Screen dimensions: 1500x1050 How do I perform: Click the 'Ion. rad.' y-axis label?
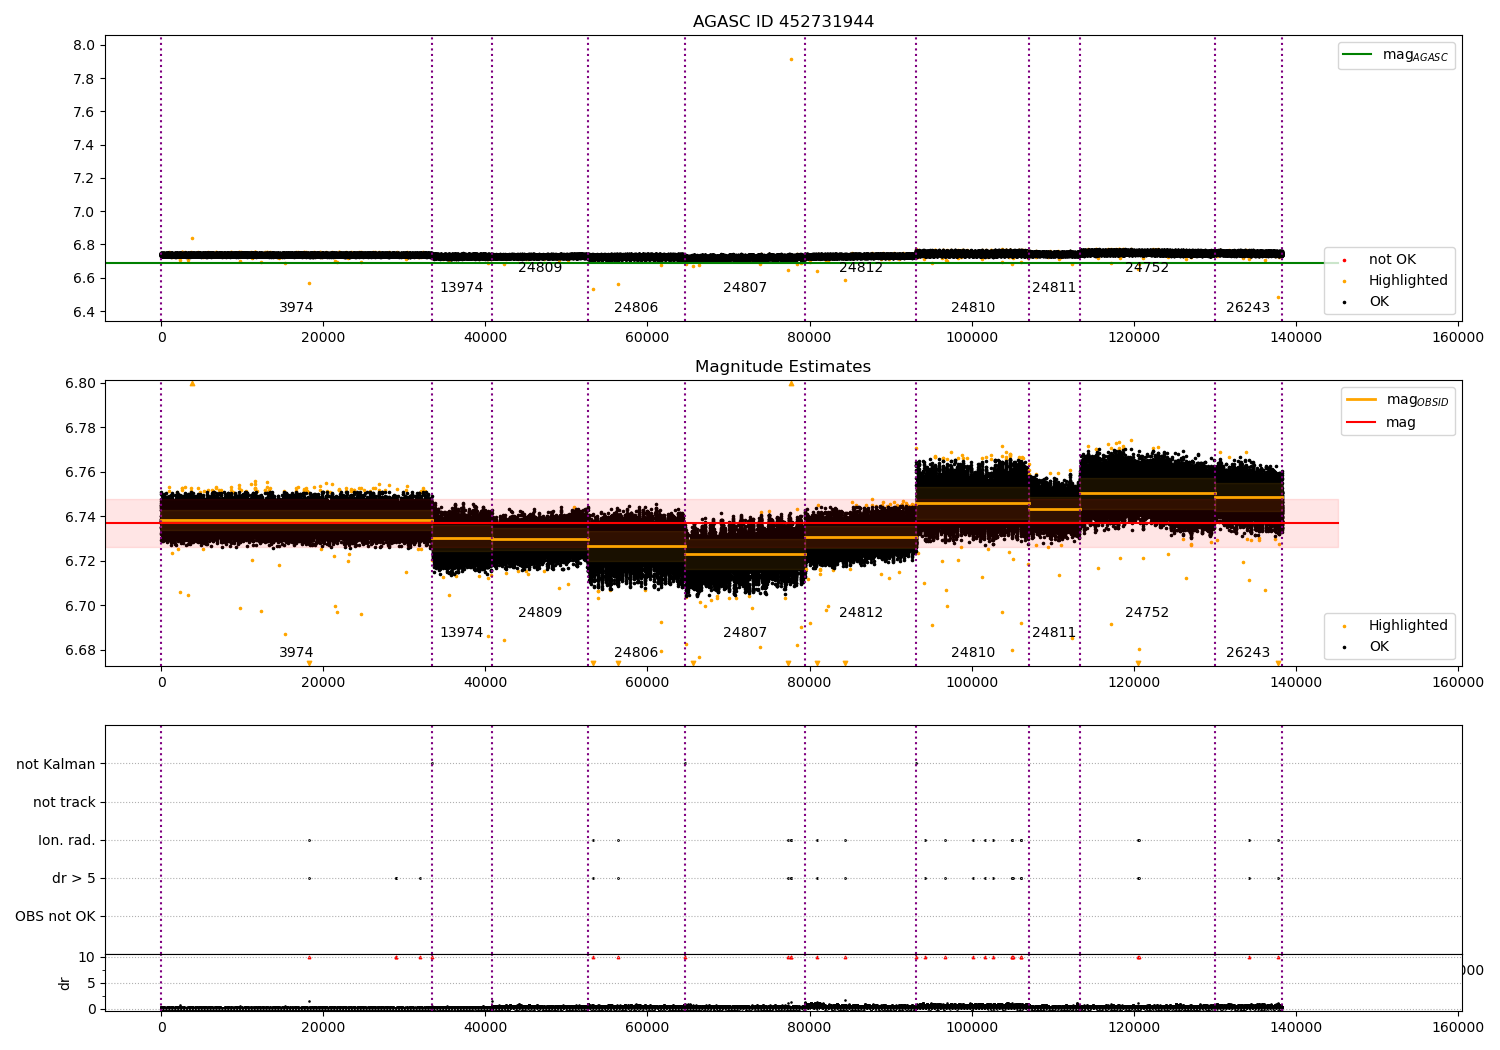(67, 840)
